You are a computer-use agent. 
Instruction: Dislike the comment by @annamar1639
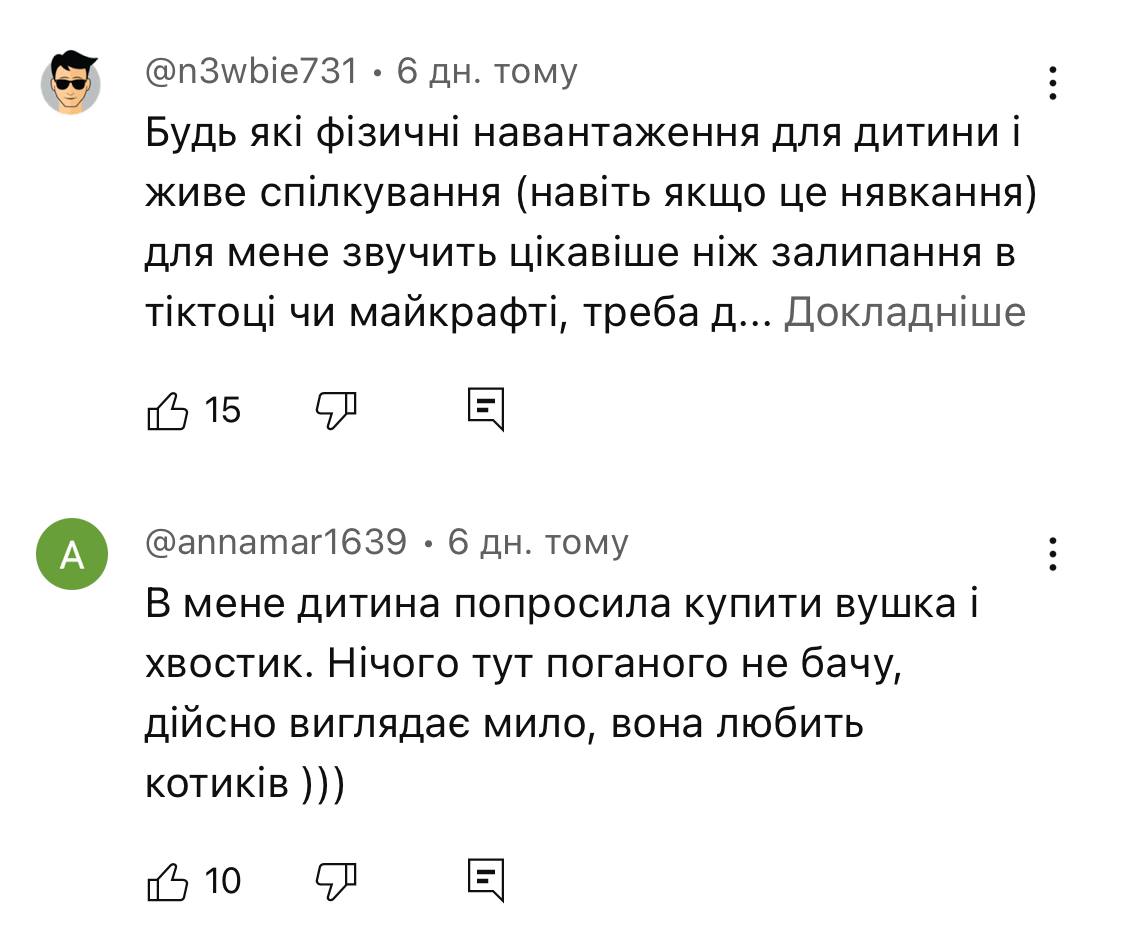(x=336, y=880)
